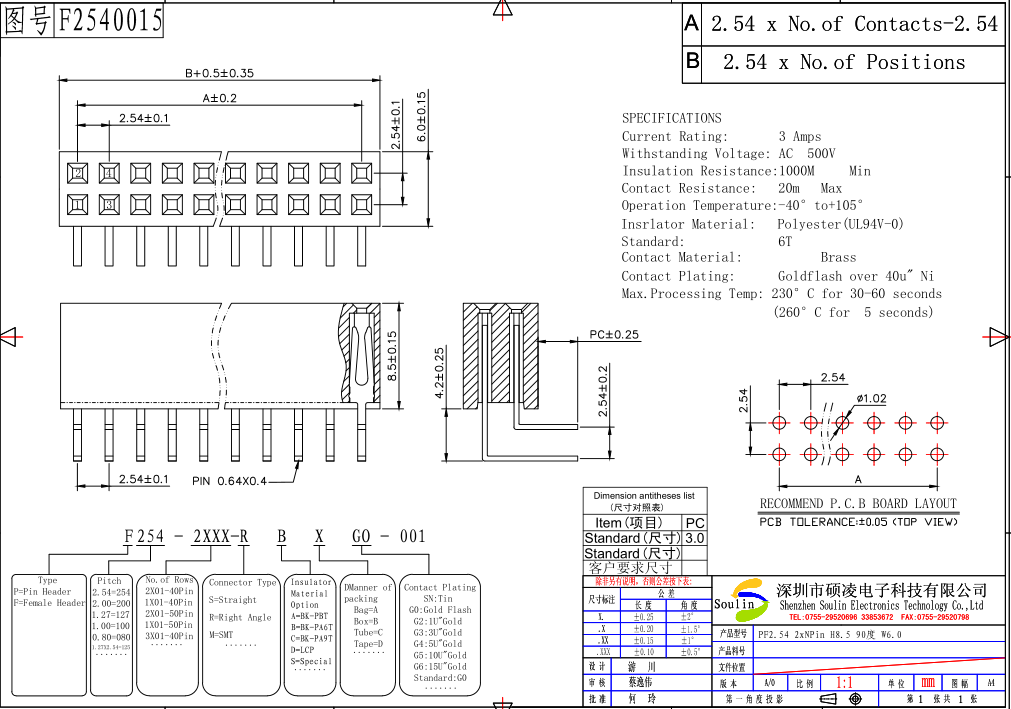Click drawing number F2540015

click(110, 20)
